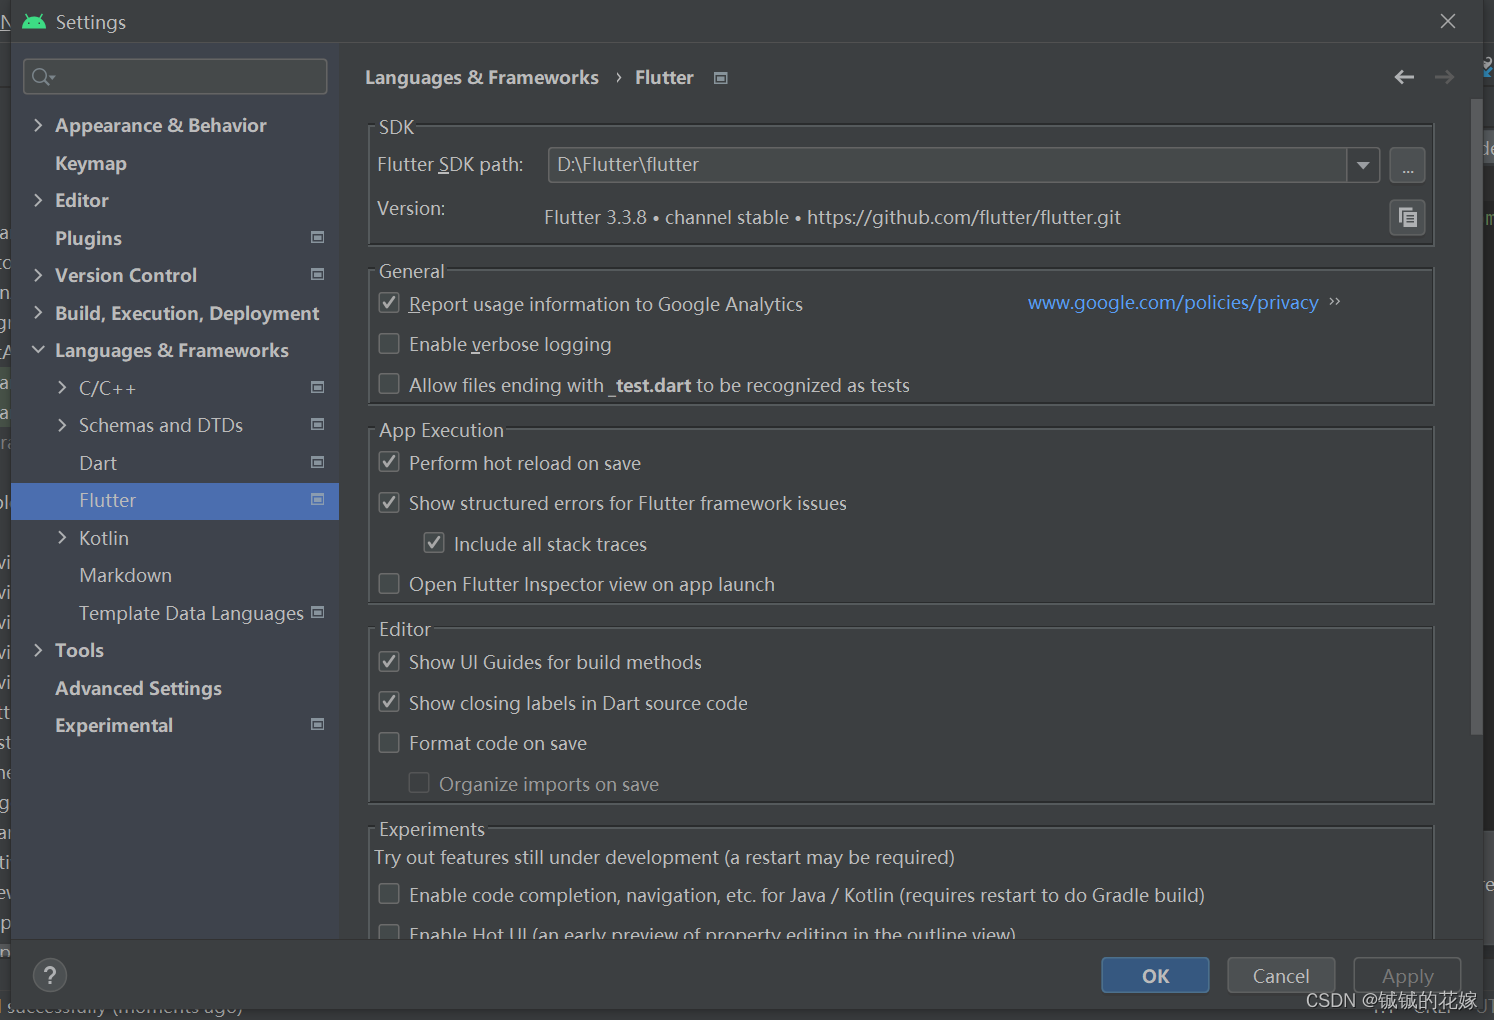Viewport: 1494px width, 1020px height.
Task: Click project icon beside Experimental row
Action: pos(318,724)
